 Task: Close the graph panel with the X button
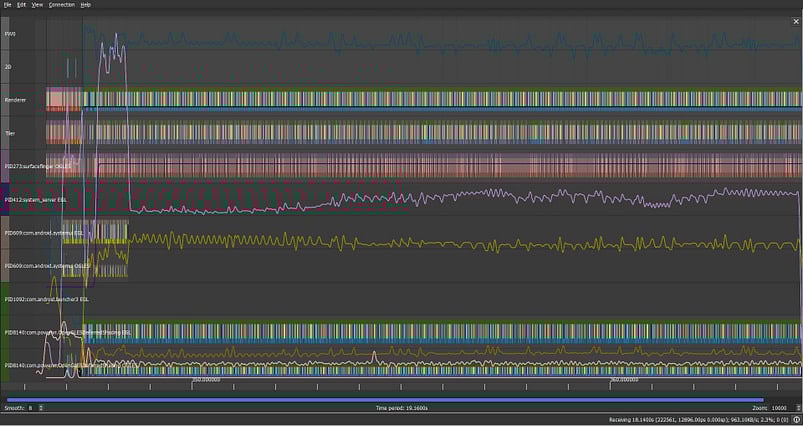tap(796, 22)
